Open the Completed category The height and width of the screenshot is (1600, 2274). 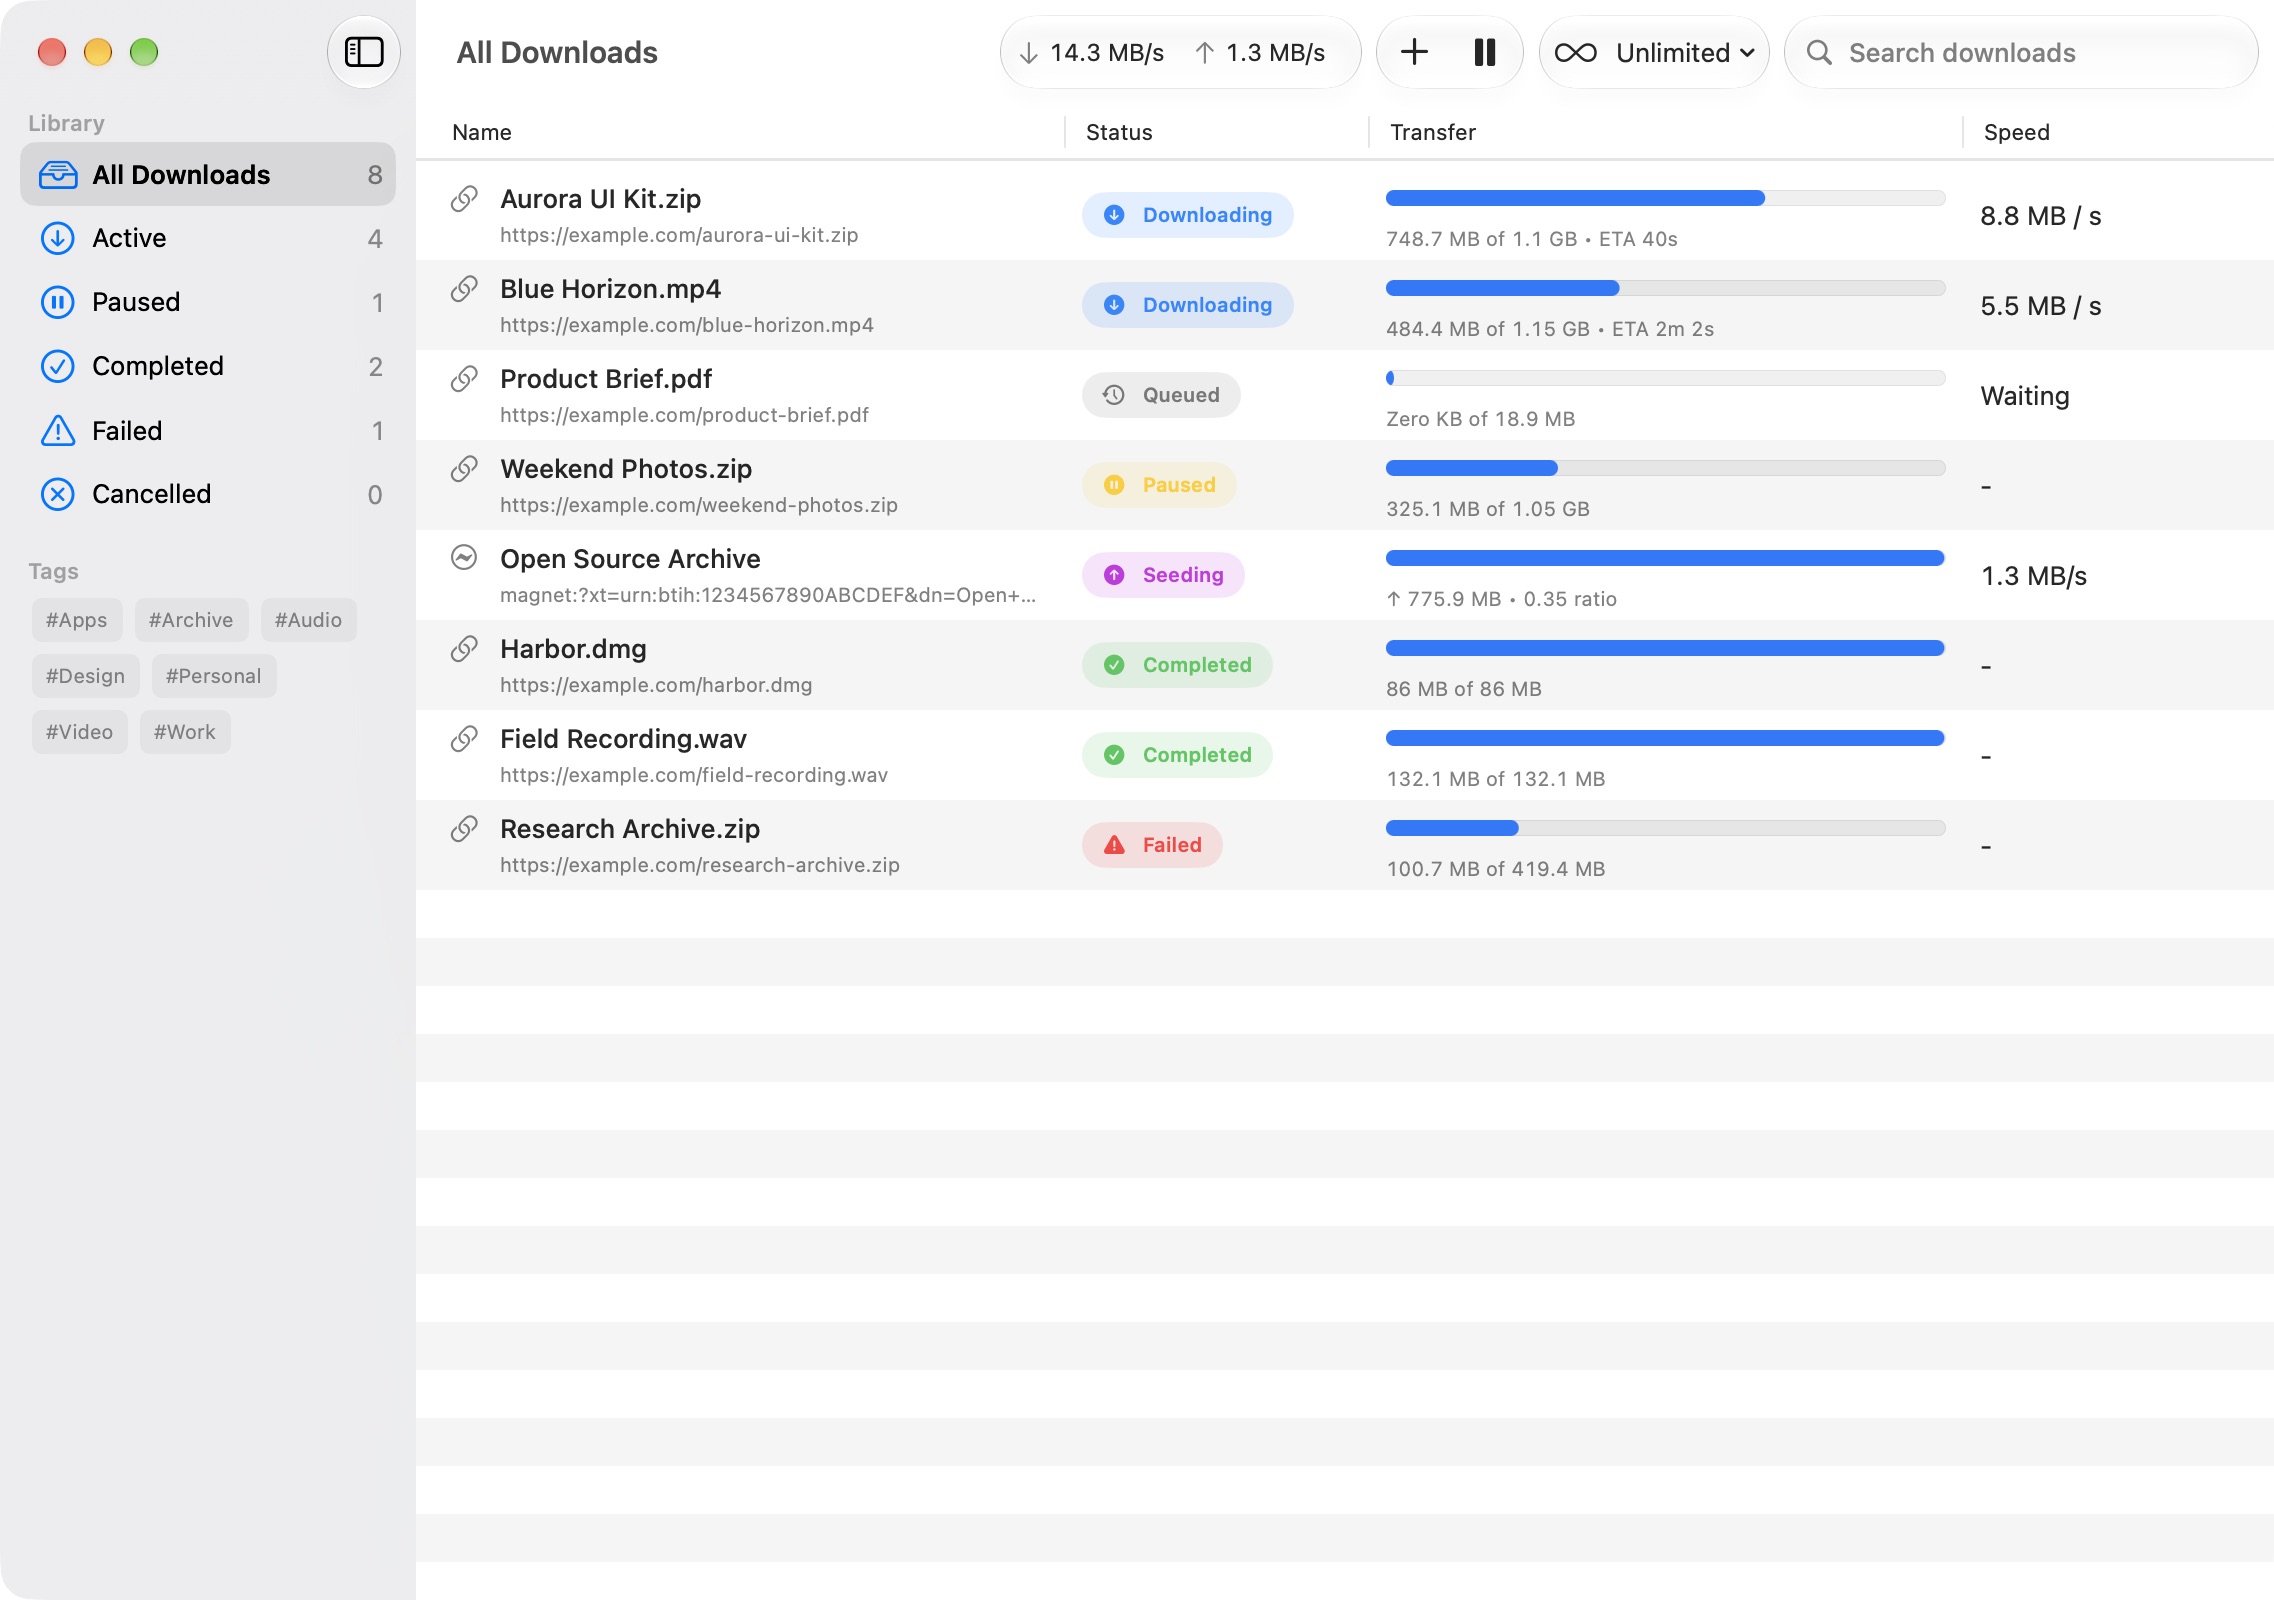click(x=208, y=366)
